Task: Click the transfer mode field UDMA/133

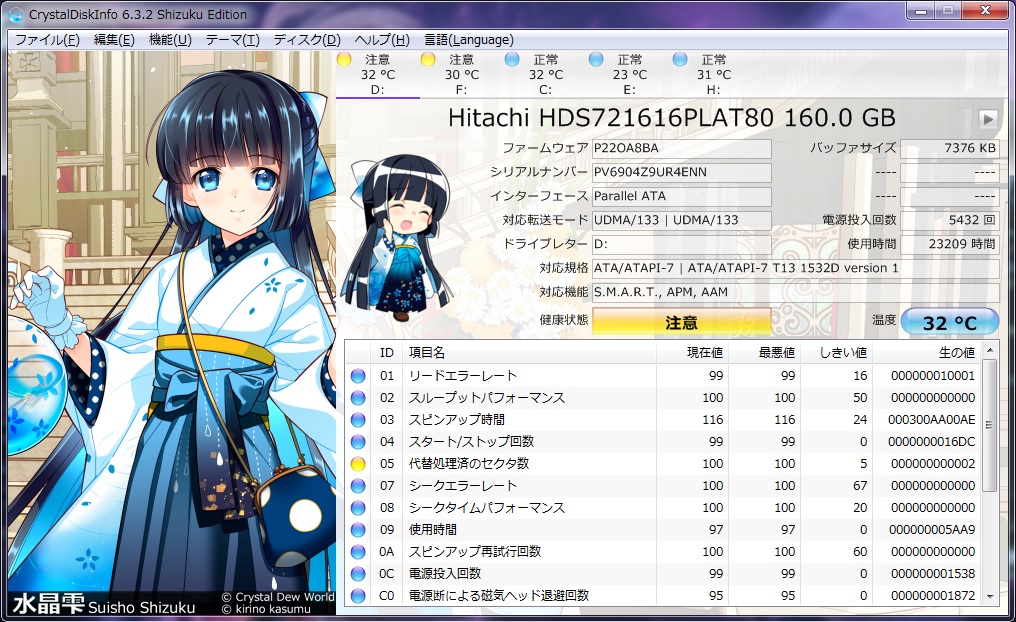Action: point(682,220)
